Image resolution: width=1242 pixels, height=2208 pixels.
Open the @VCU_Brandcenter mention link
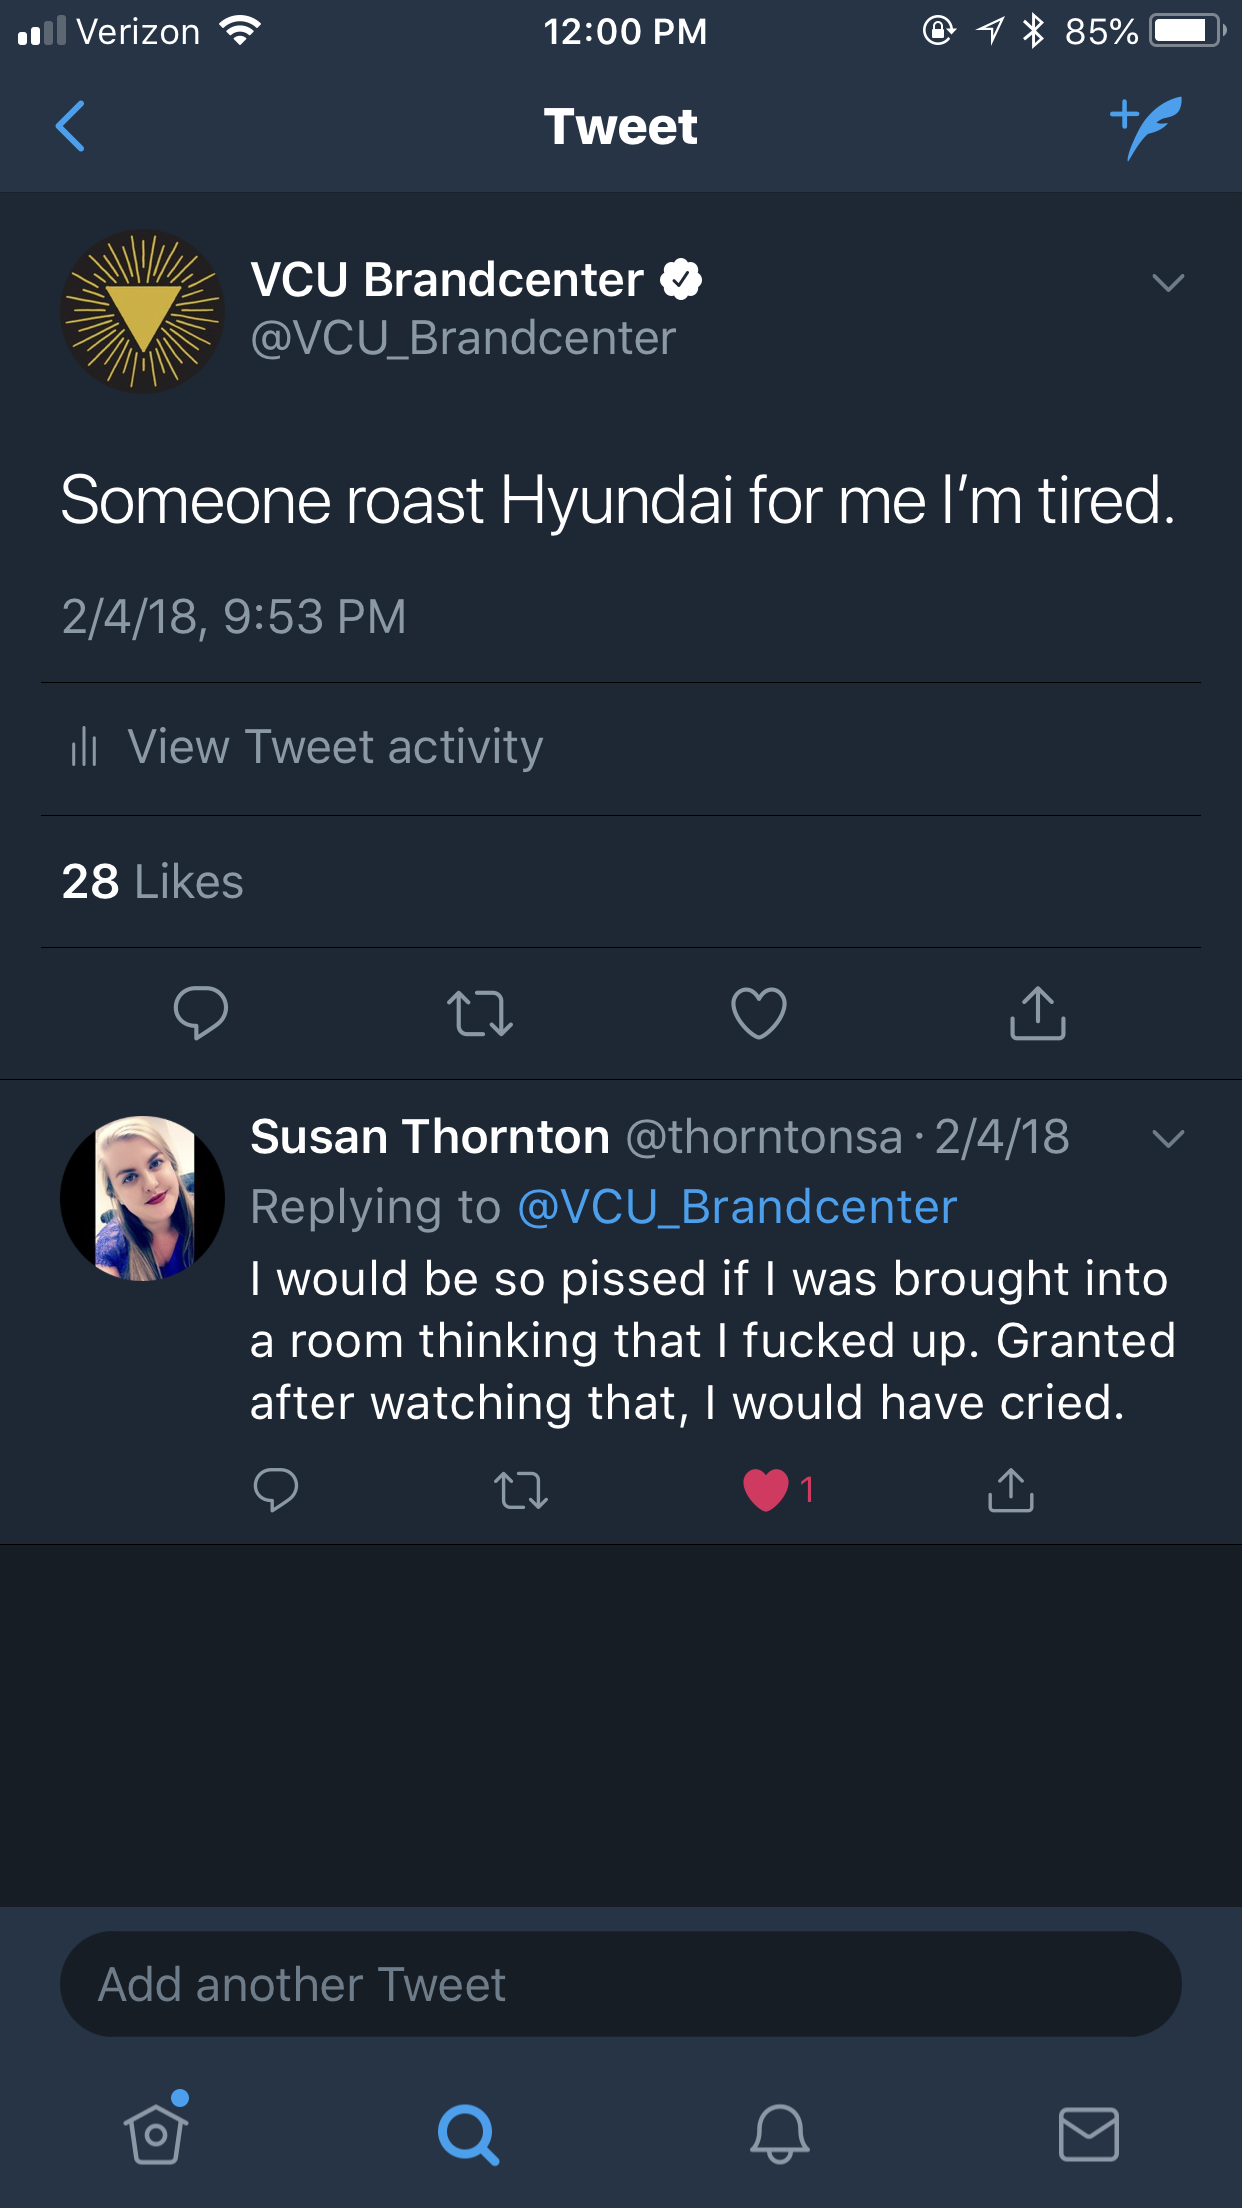[x=737, y=1207]
